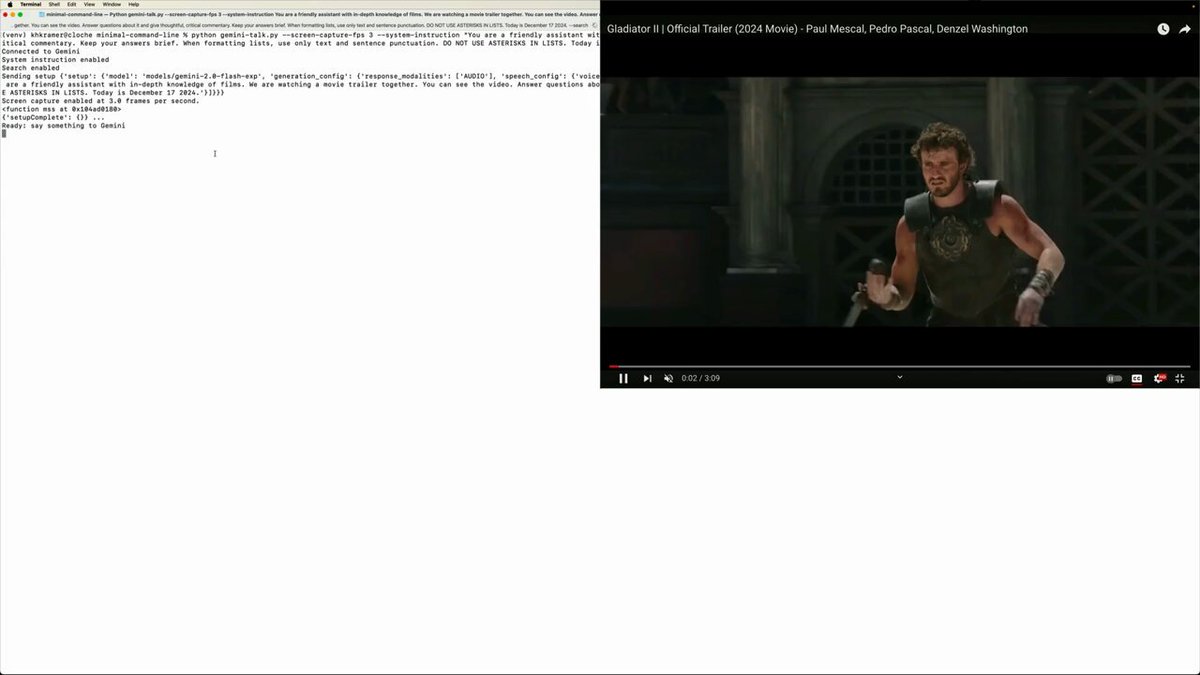Open the Help menu

134,4
